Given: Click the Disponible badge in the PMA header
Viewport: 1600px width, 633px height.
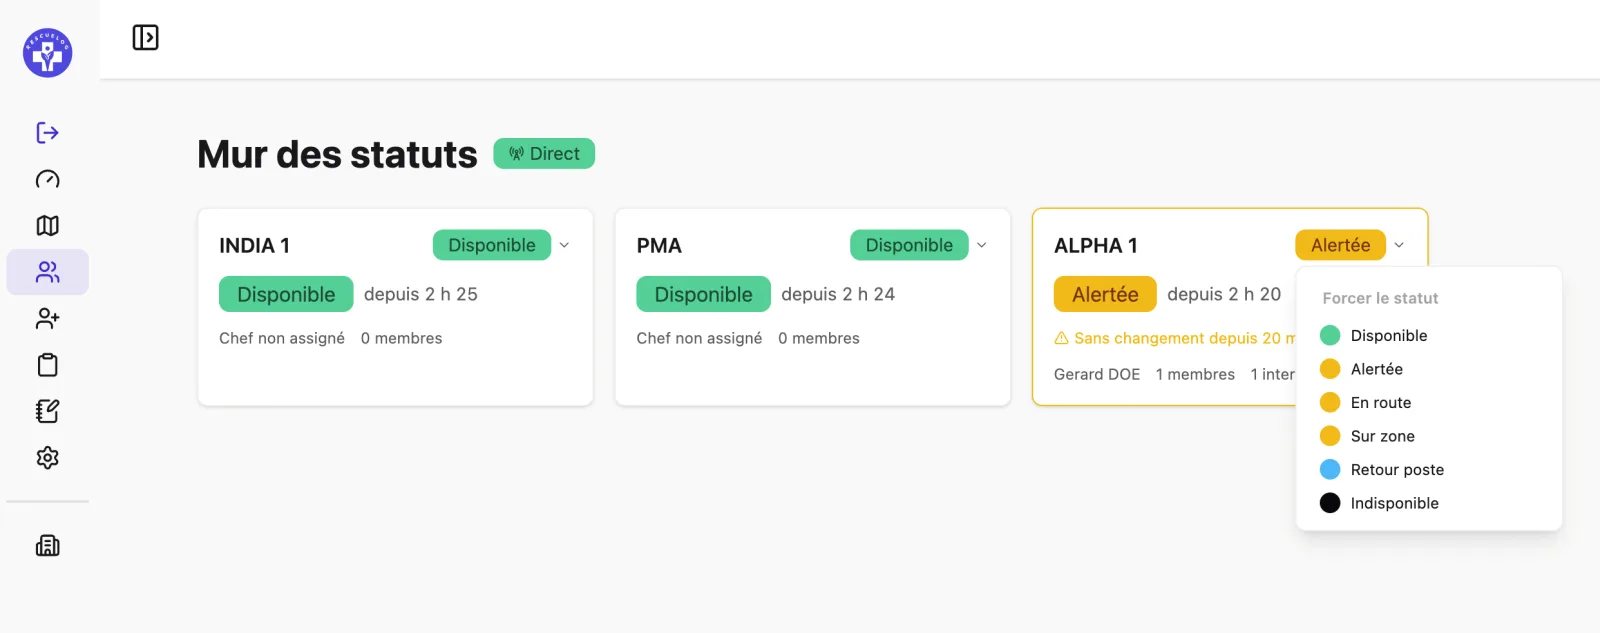Looking at the screenshot, I should [x=909, y=245].
